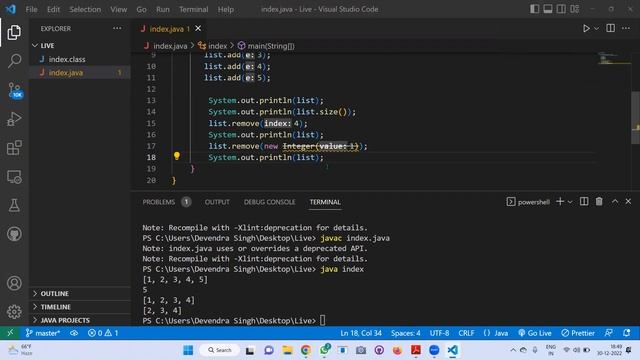Screen dimensions: 640x360
Task: Open index.class file in explorer
Action: coord(80,59)
